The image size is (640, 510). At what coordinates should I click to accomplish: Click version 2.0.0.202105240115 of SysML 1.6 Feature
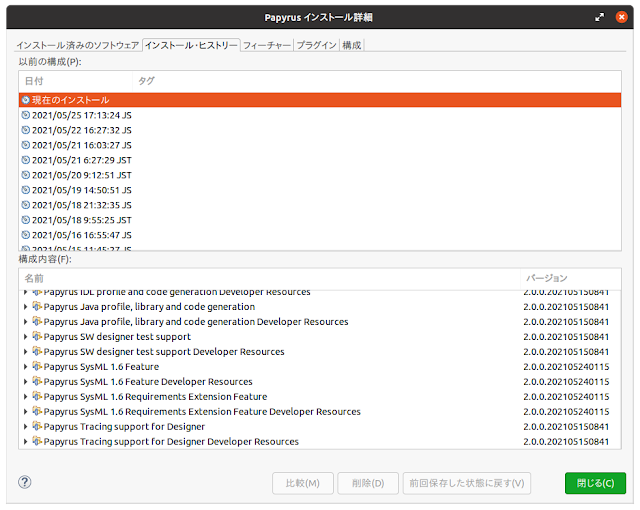[x=566, y=367]
